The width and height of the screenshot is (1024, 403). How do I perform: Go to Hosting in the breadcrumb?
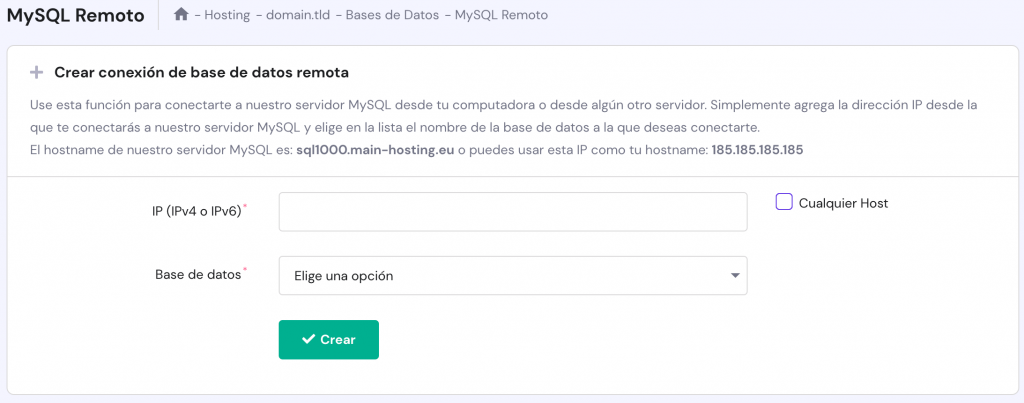[227, 15]
